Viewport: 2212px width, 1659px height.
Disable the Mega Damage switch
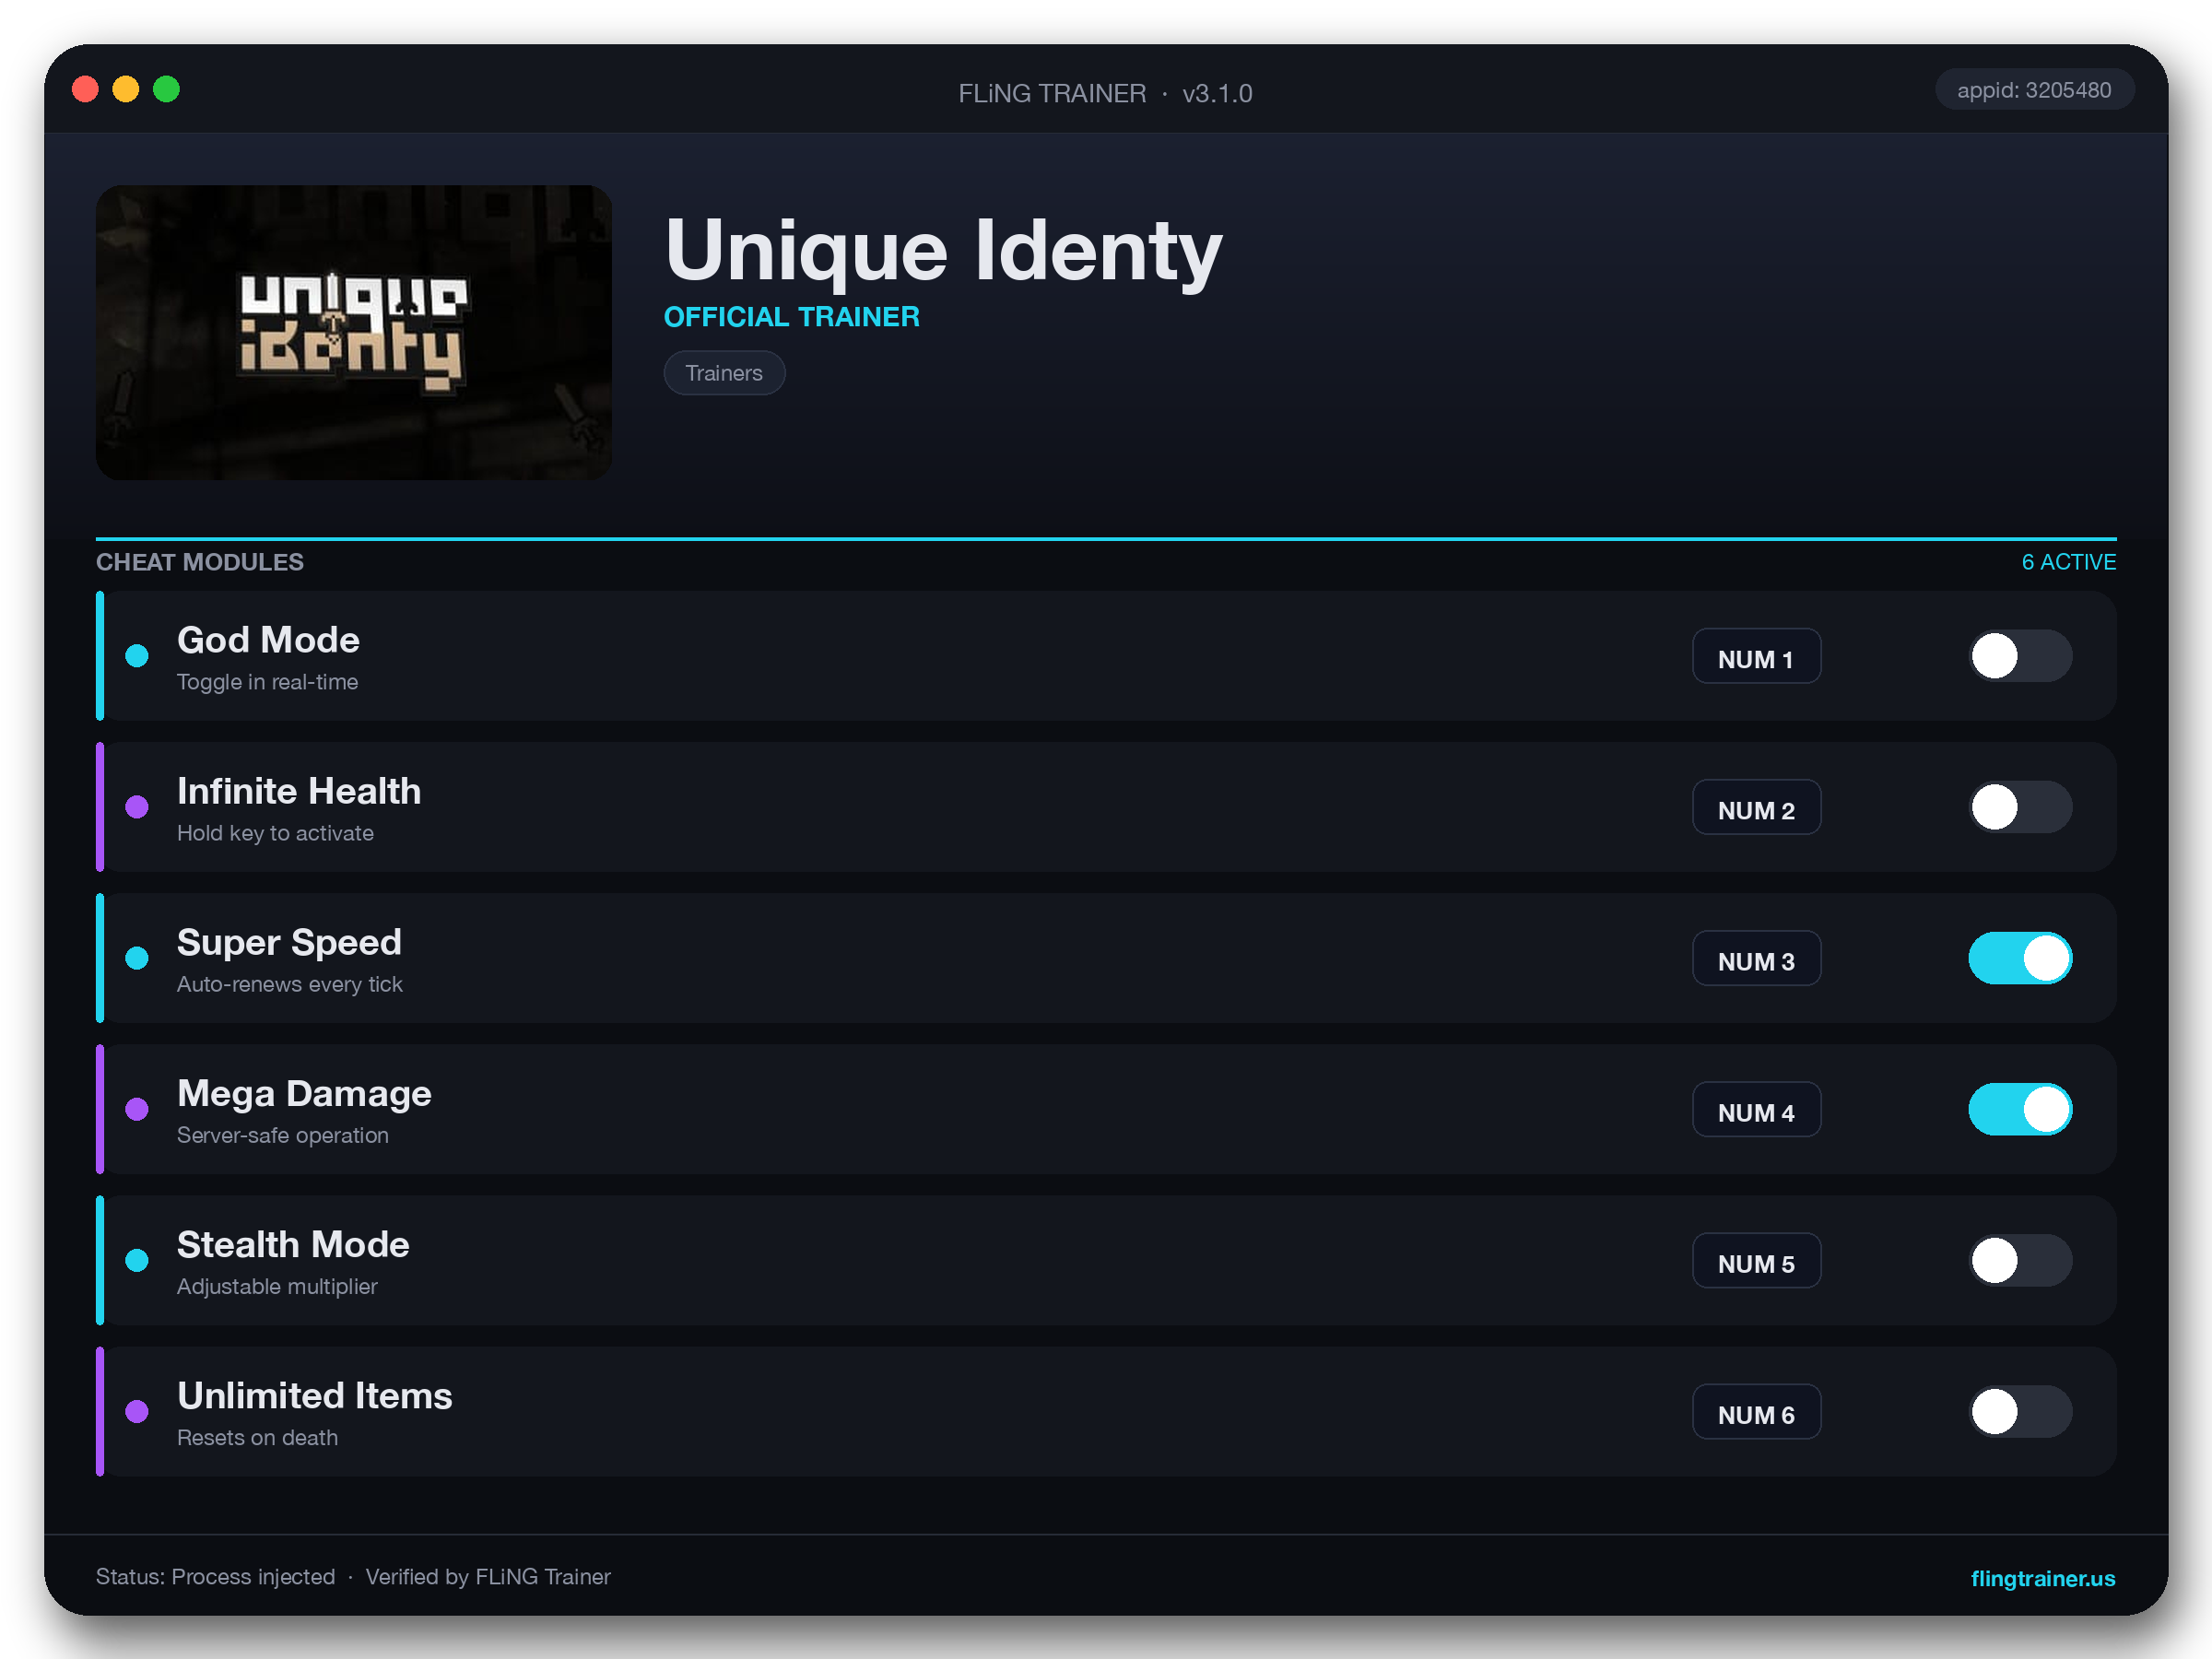[2020, 1109]
